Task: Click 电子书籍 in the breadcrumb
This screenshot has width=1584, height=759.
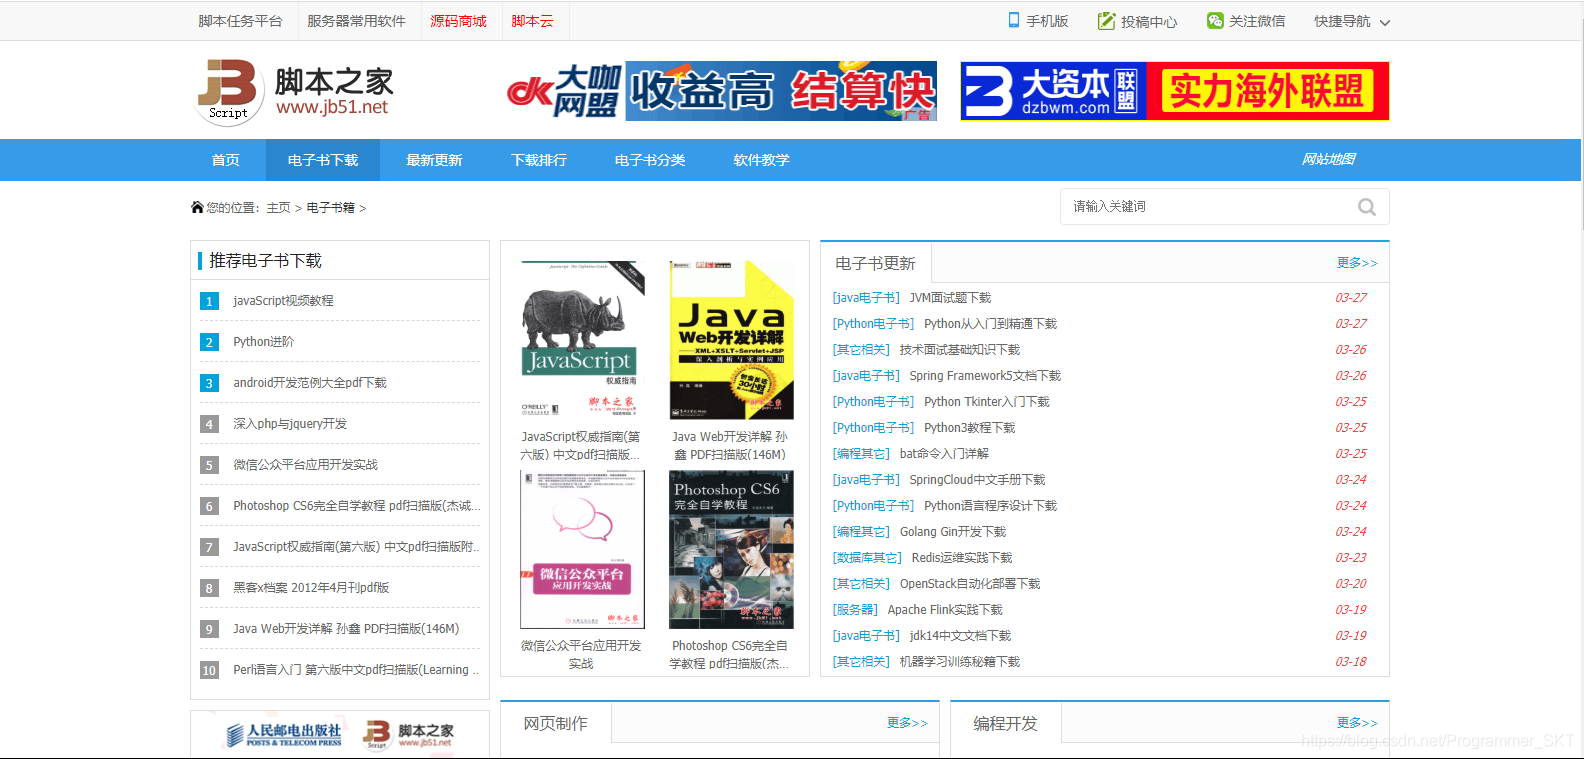Action: click(x=331, y=208)
